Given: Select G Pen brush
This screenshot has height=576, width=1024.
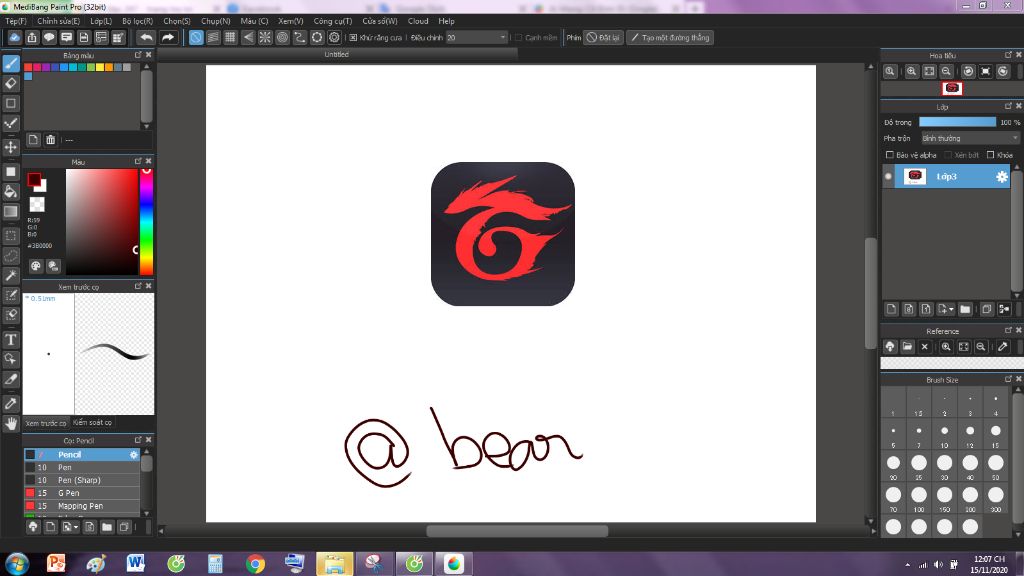Looking at the screenshot, I should pos(82,493).
